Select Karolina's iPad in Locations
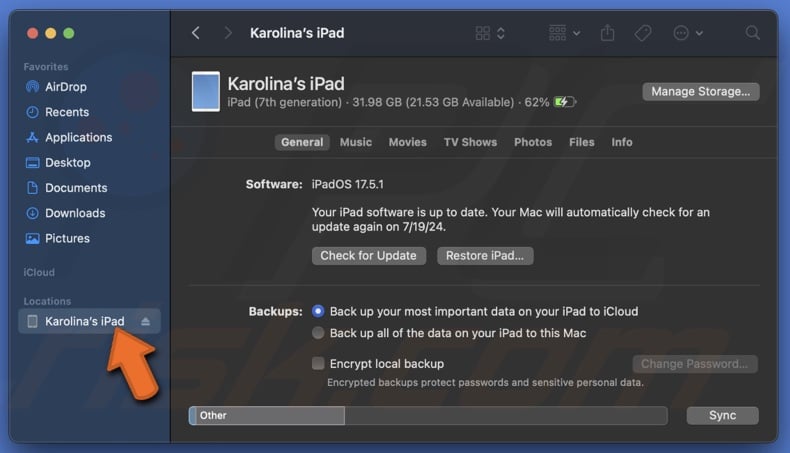Screen dimensions: 790x453 pyautogui.click(x=89, y=321)
